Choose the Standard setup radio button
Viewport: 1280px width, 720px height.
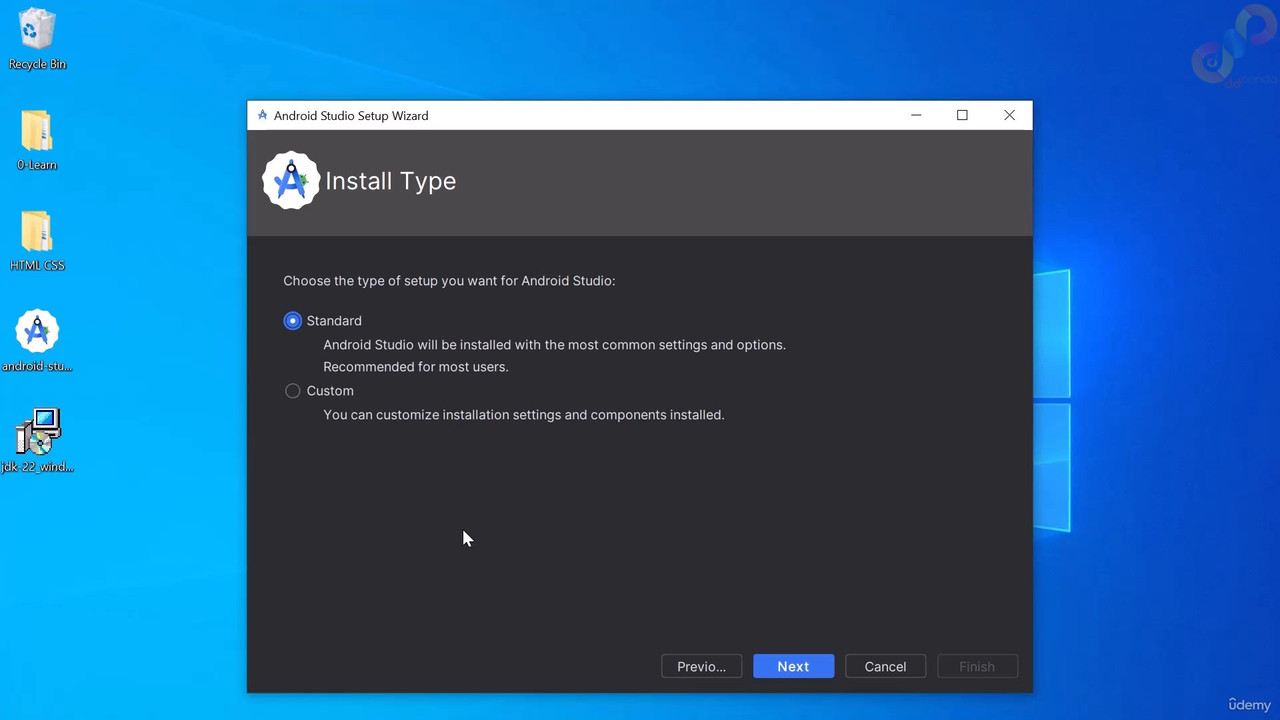click(x=292, y=321)
